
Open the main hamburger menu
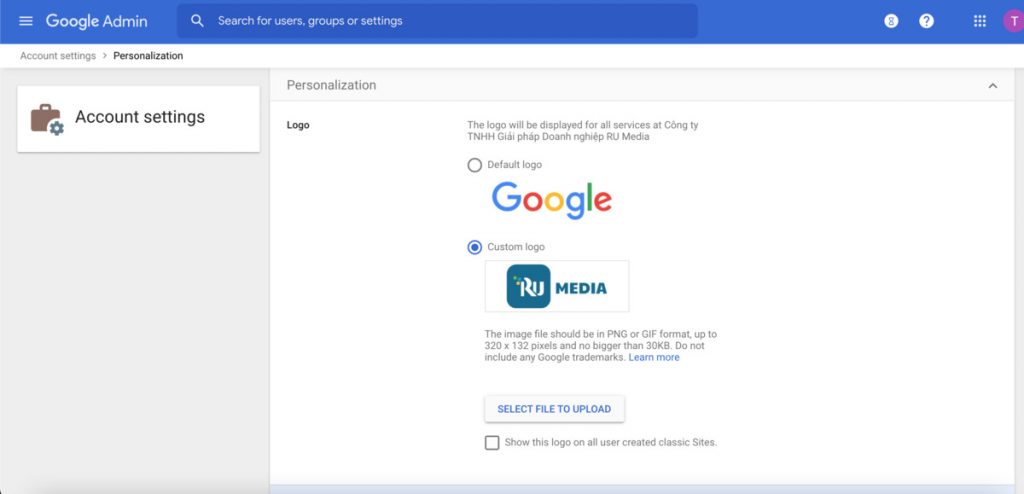[25, 21]
